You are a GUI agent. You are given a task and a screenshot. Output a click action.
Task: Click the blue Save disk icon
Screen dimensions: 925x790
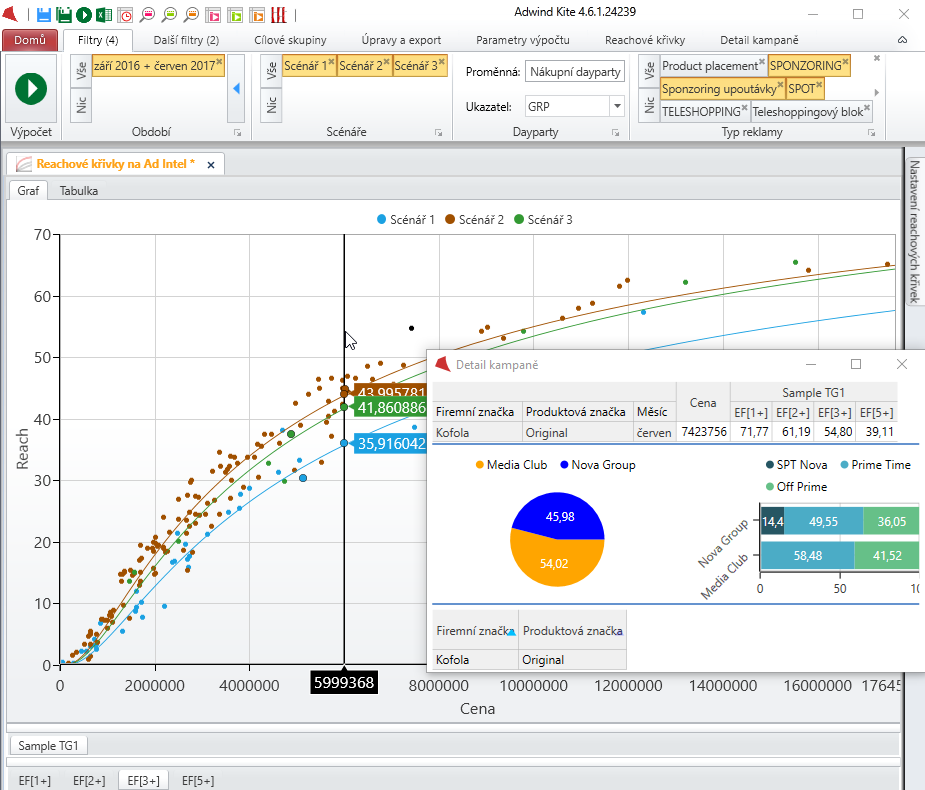pyautogui.click(x=44, y=14)
